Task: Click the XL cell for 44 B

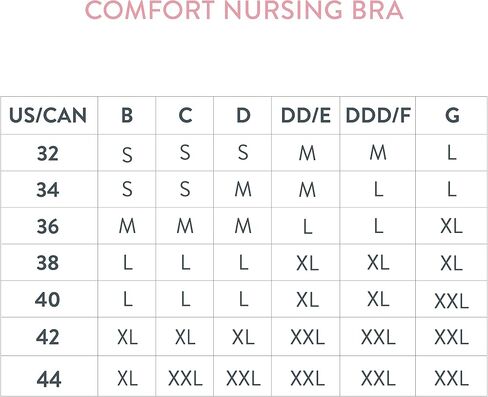Action: [x=127, y=379]
